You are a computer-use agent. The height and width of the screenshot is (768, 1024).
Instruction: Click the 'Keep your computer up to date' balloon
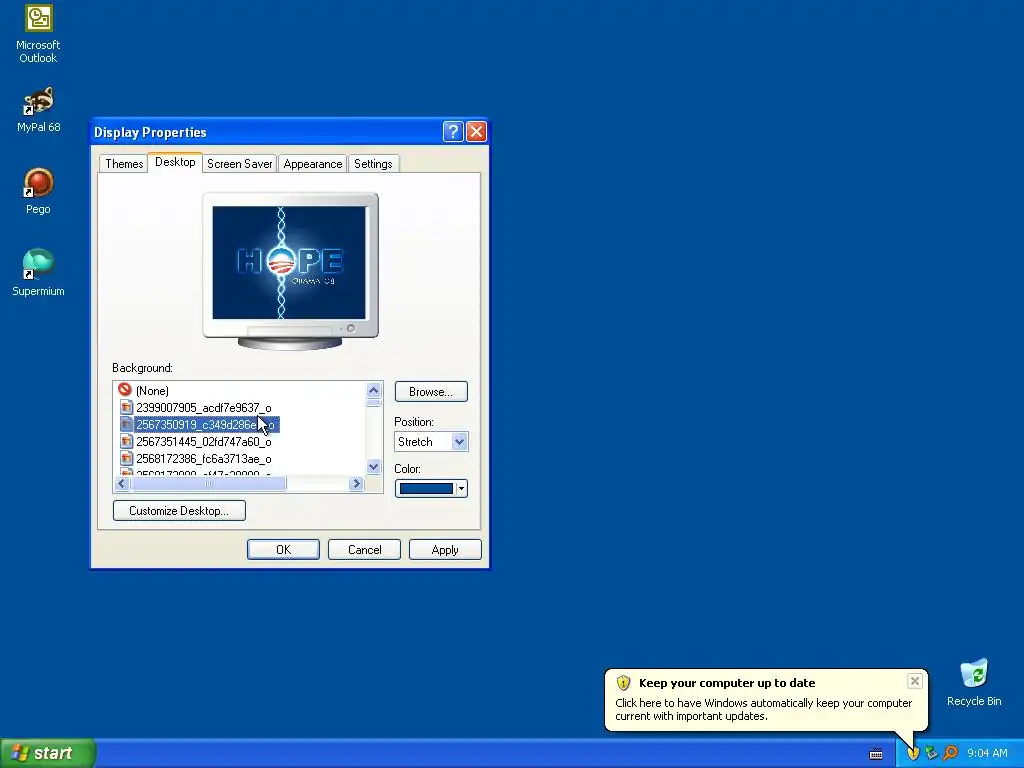[x=766, y=699]
